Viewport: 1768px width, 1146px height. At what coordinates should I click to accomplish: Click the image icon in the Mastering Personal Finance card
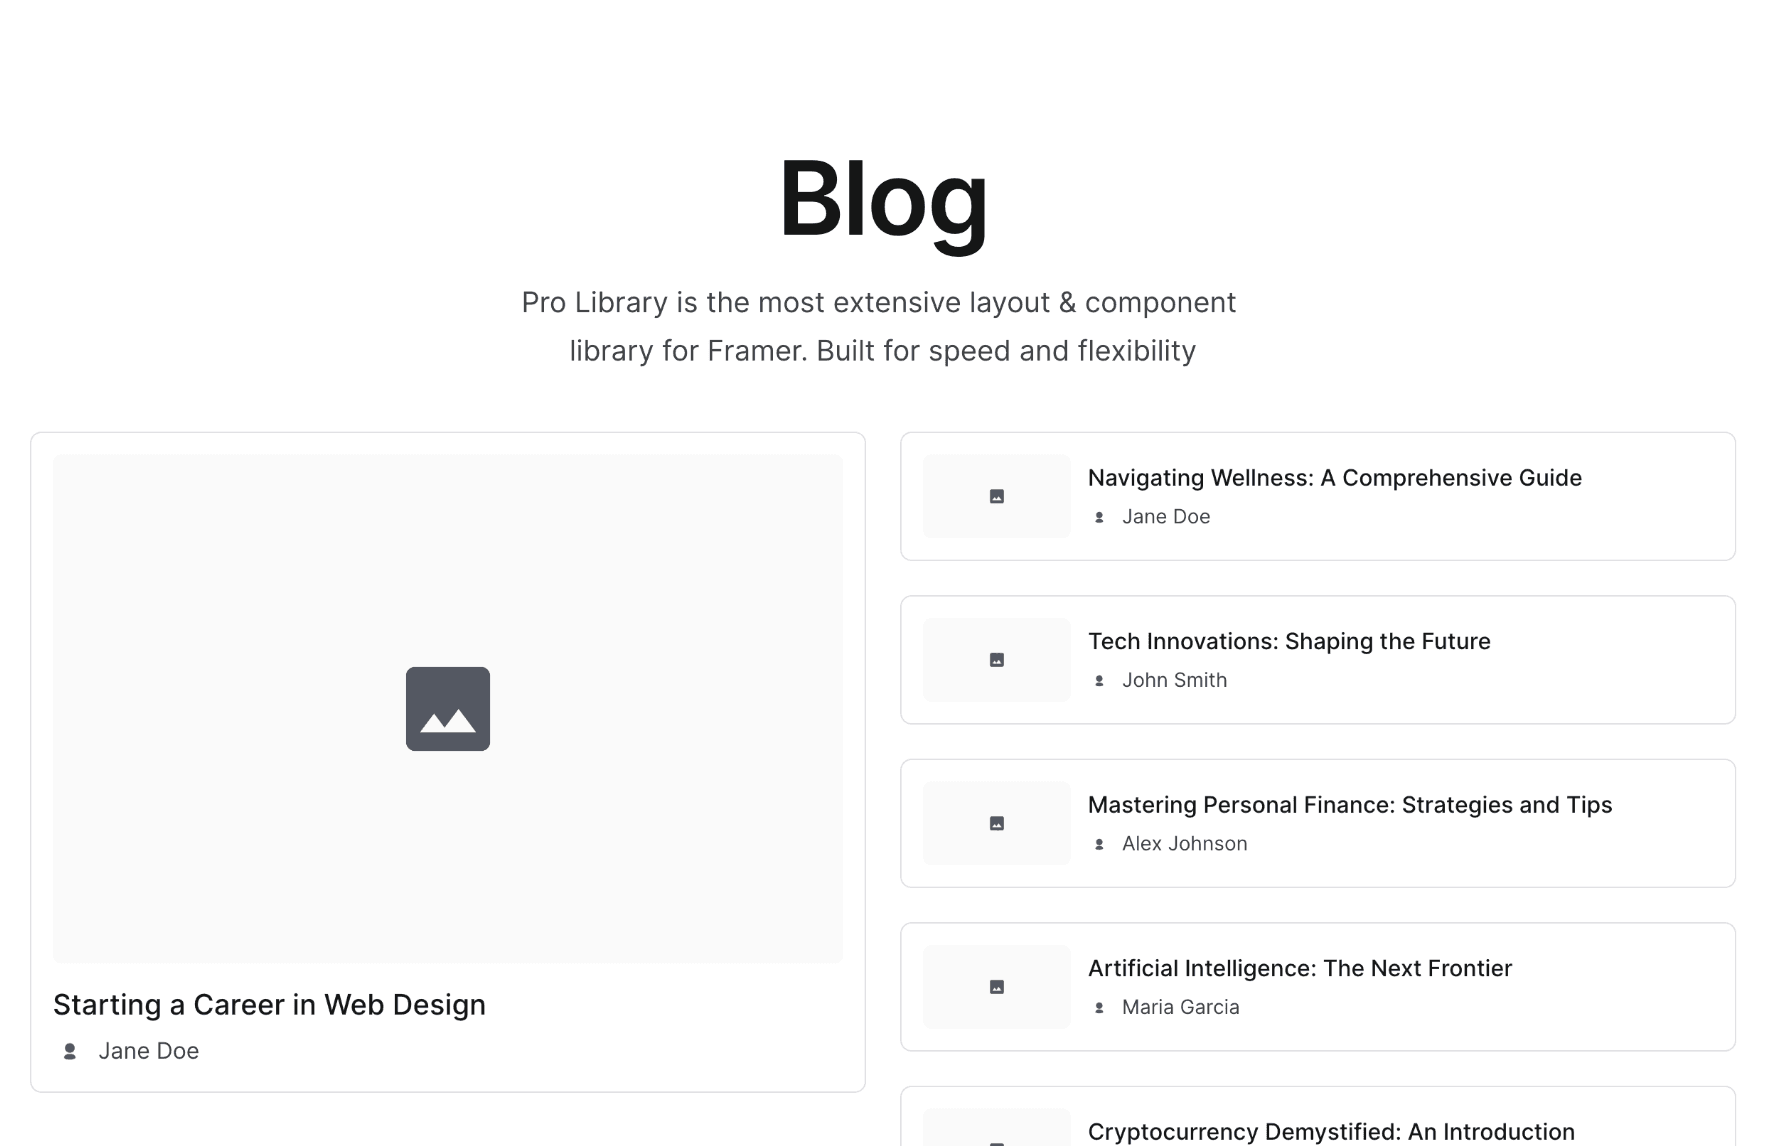click(996, 822)
